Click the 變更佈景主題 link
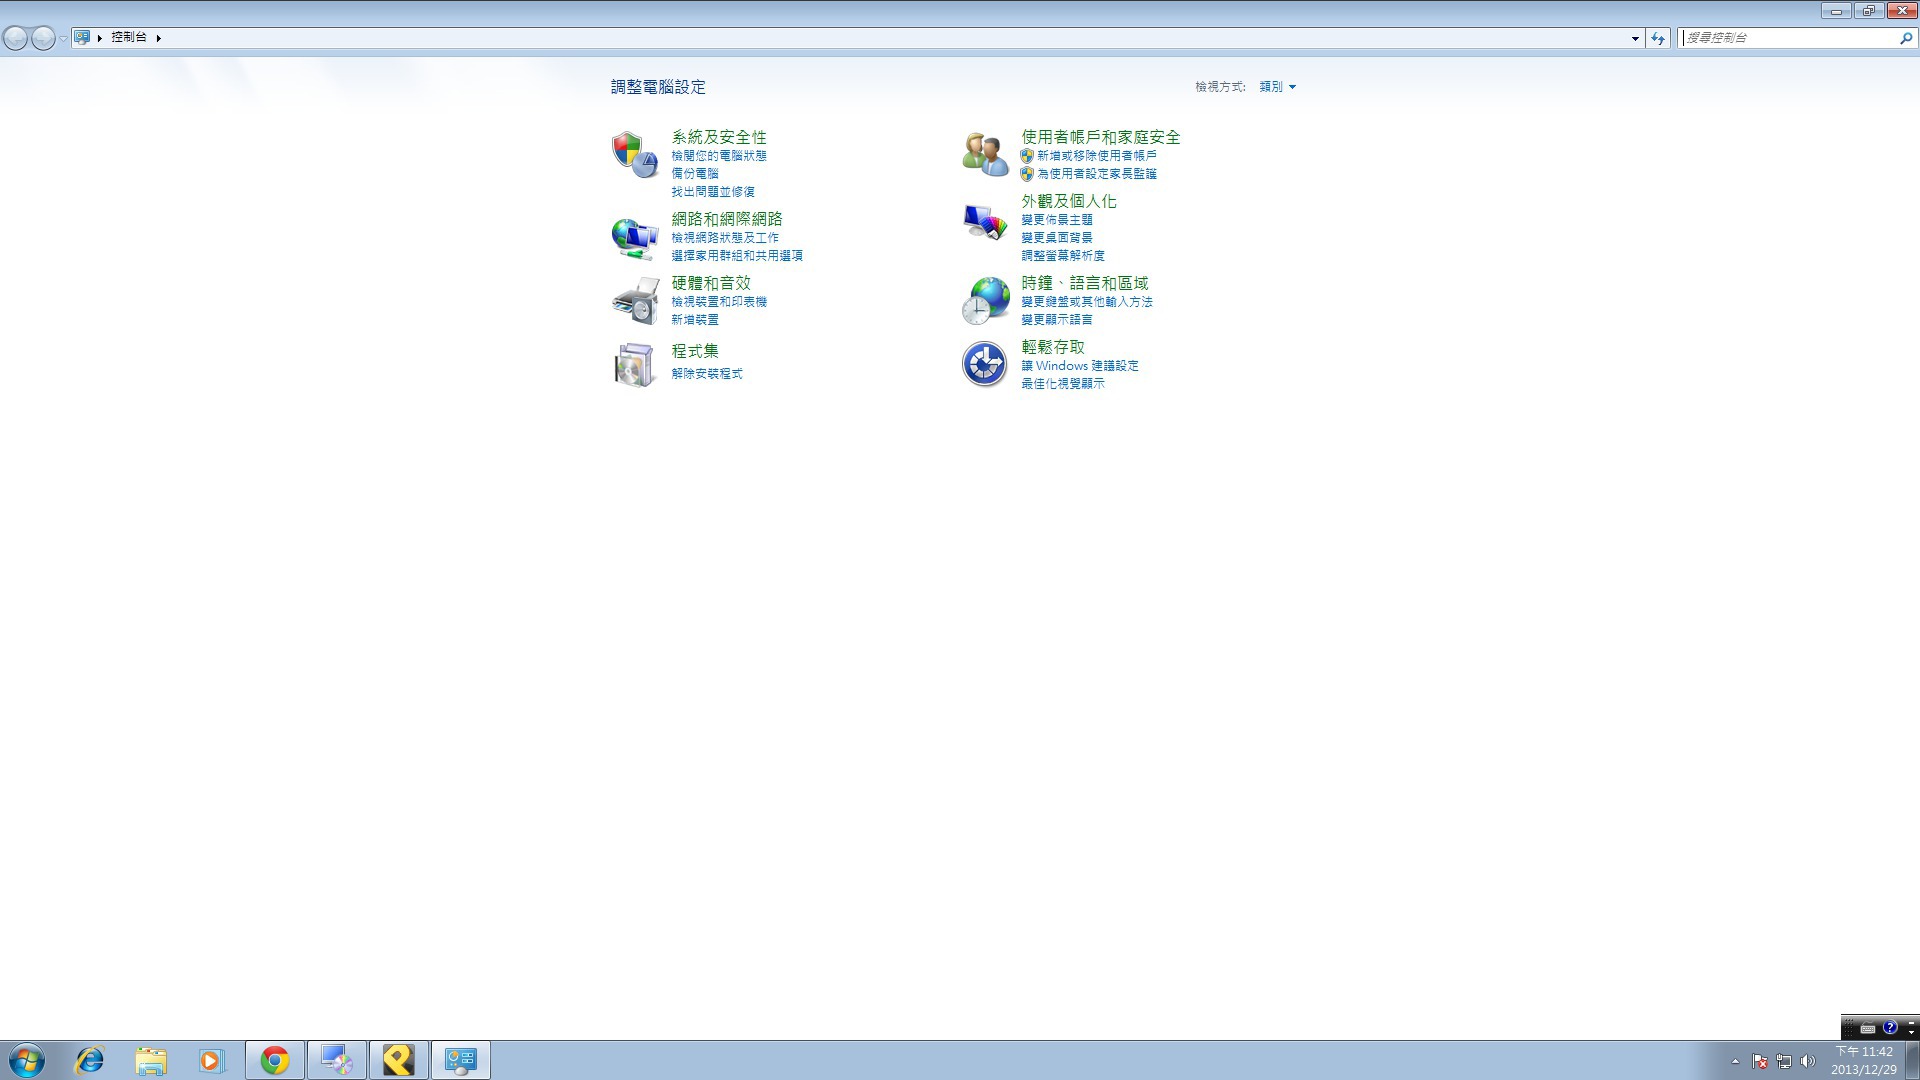Image resolution: width=1920 pixels, height=1080 pixels. [1057, 220]
